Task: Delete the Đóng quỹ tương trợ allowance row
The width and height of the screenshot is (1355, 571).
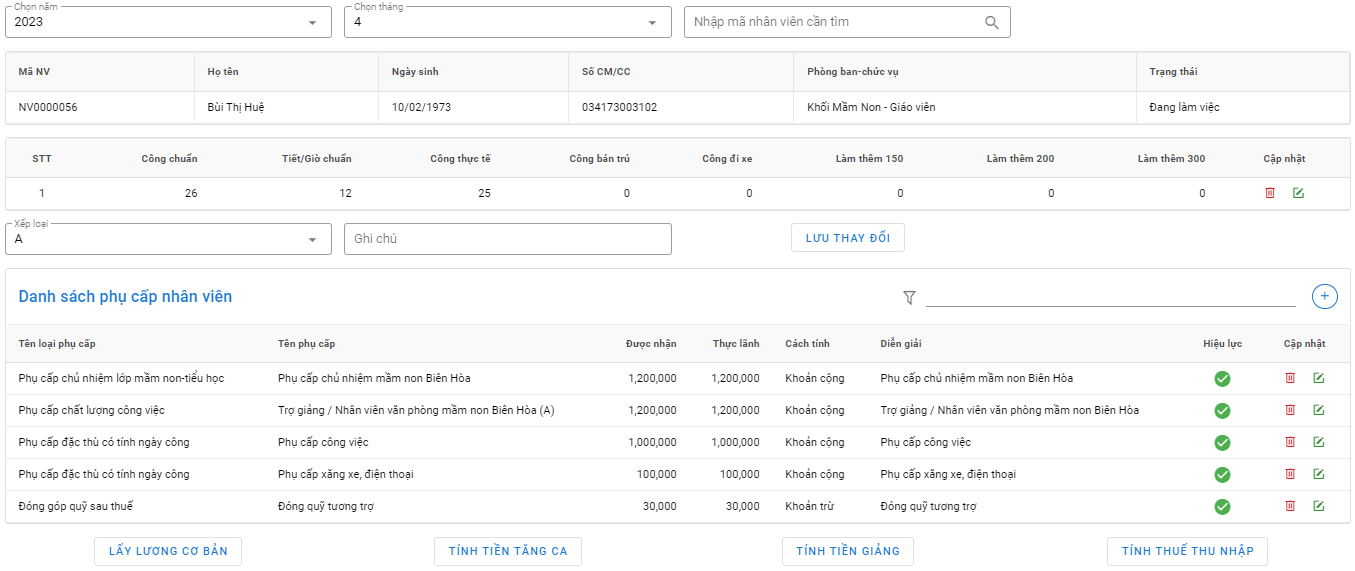Action: coord(1290,506)
